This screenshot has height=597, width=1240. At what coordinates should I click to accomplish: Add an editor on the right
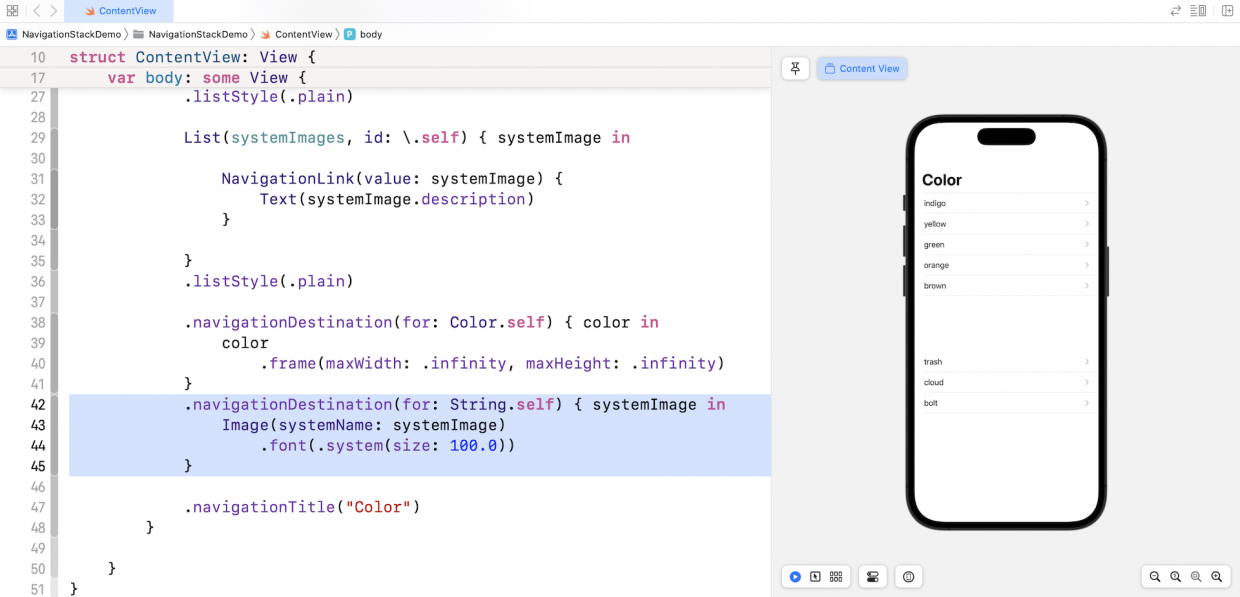point(1227,11)
